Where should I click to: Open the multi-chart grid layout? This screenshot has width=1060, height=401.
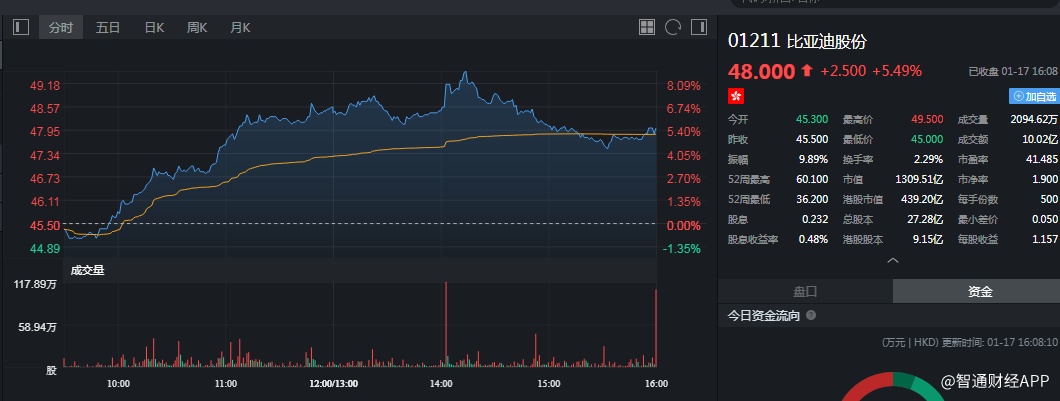646,27
